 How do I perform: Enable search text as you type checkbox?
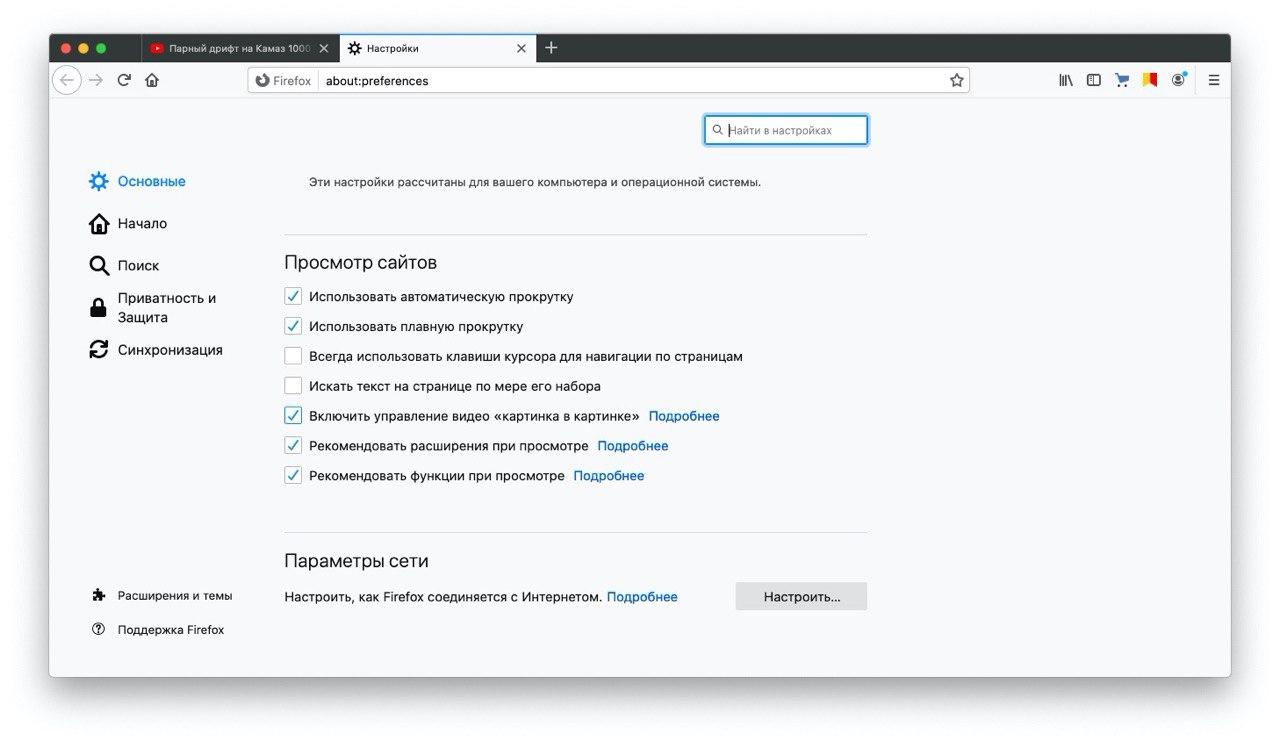tap(293, 386)
